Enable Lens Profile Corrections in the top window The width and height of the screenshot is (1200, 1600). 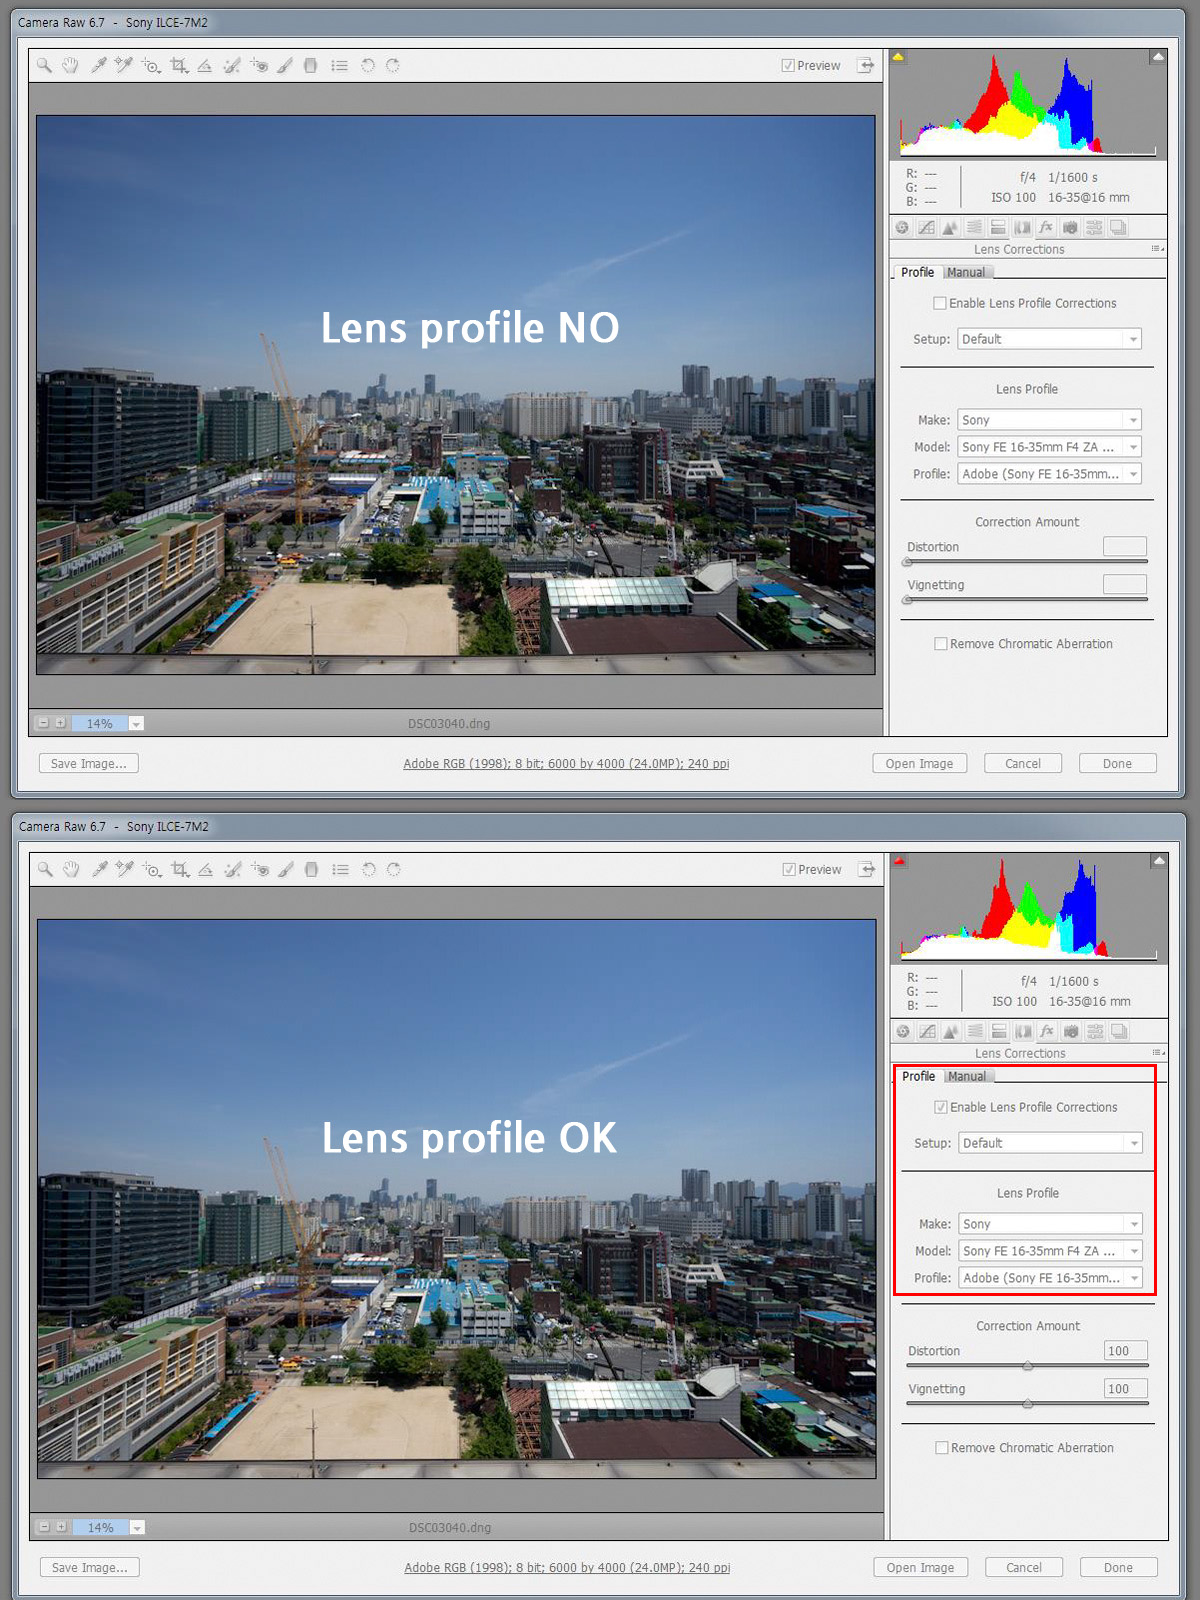point(940,303)
